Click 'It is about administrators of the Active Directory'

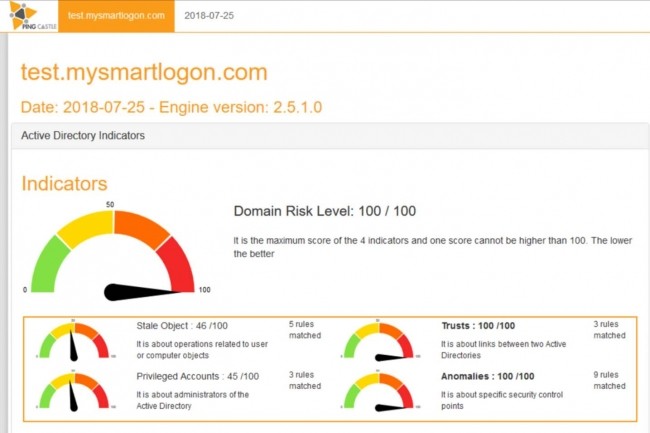click(x=193, y=400)
